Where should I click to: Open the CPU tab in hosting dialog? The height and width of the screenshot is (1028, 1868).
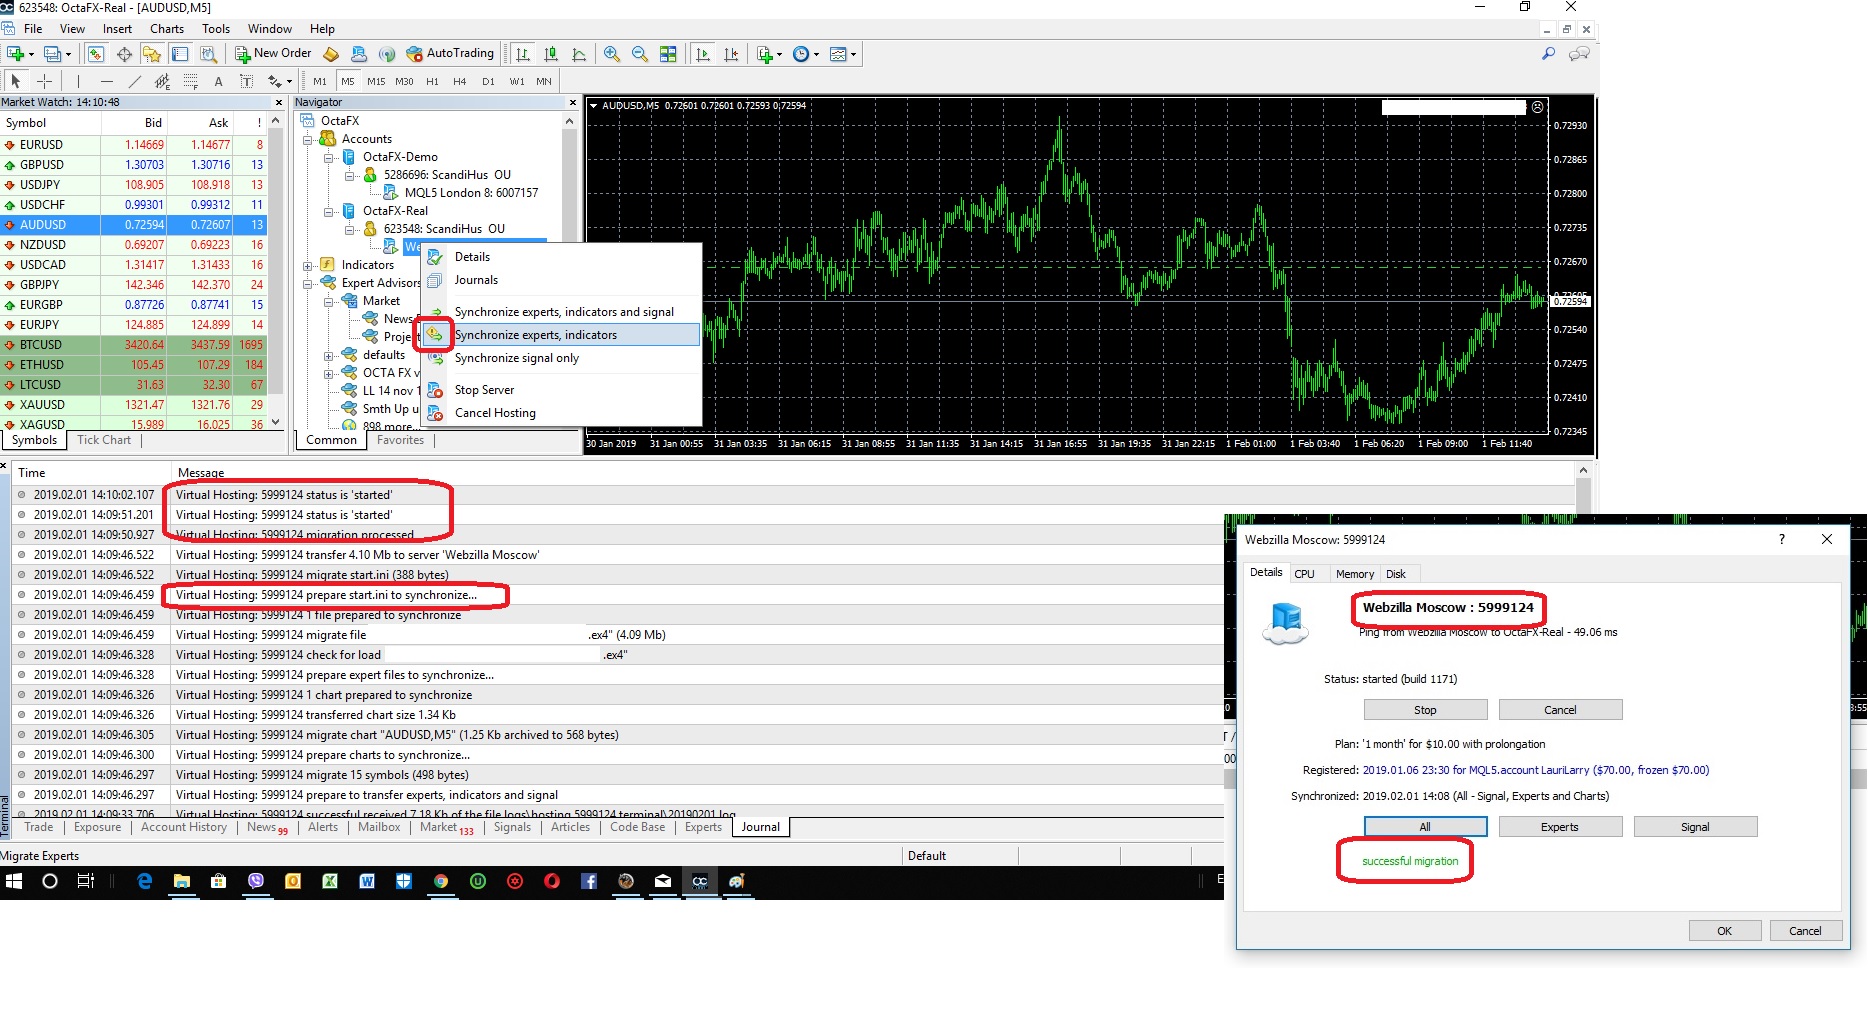pyautogui.click(x=1304, y=574)
